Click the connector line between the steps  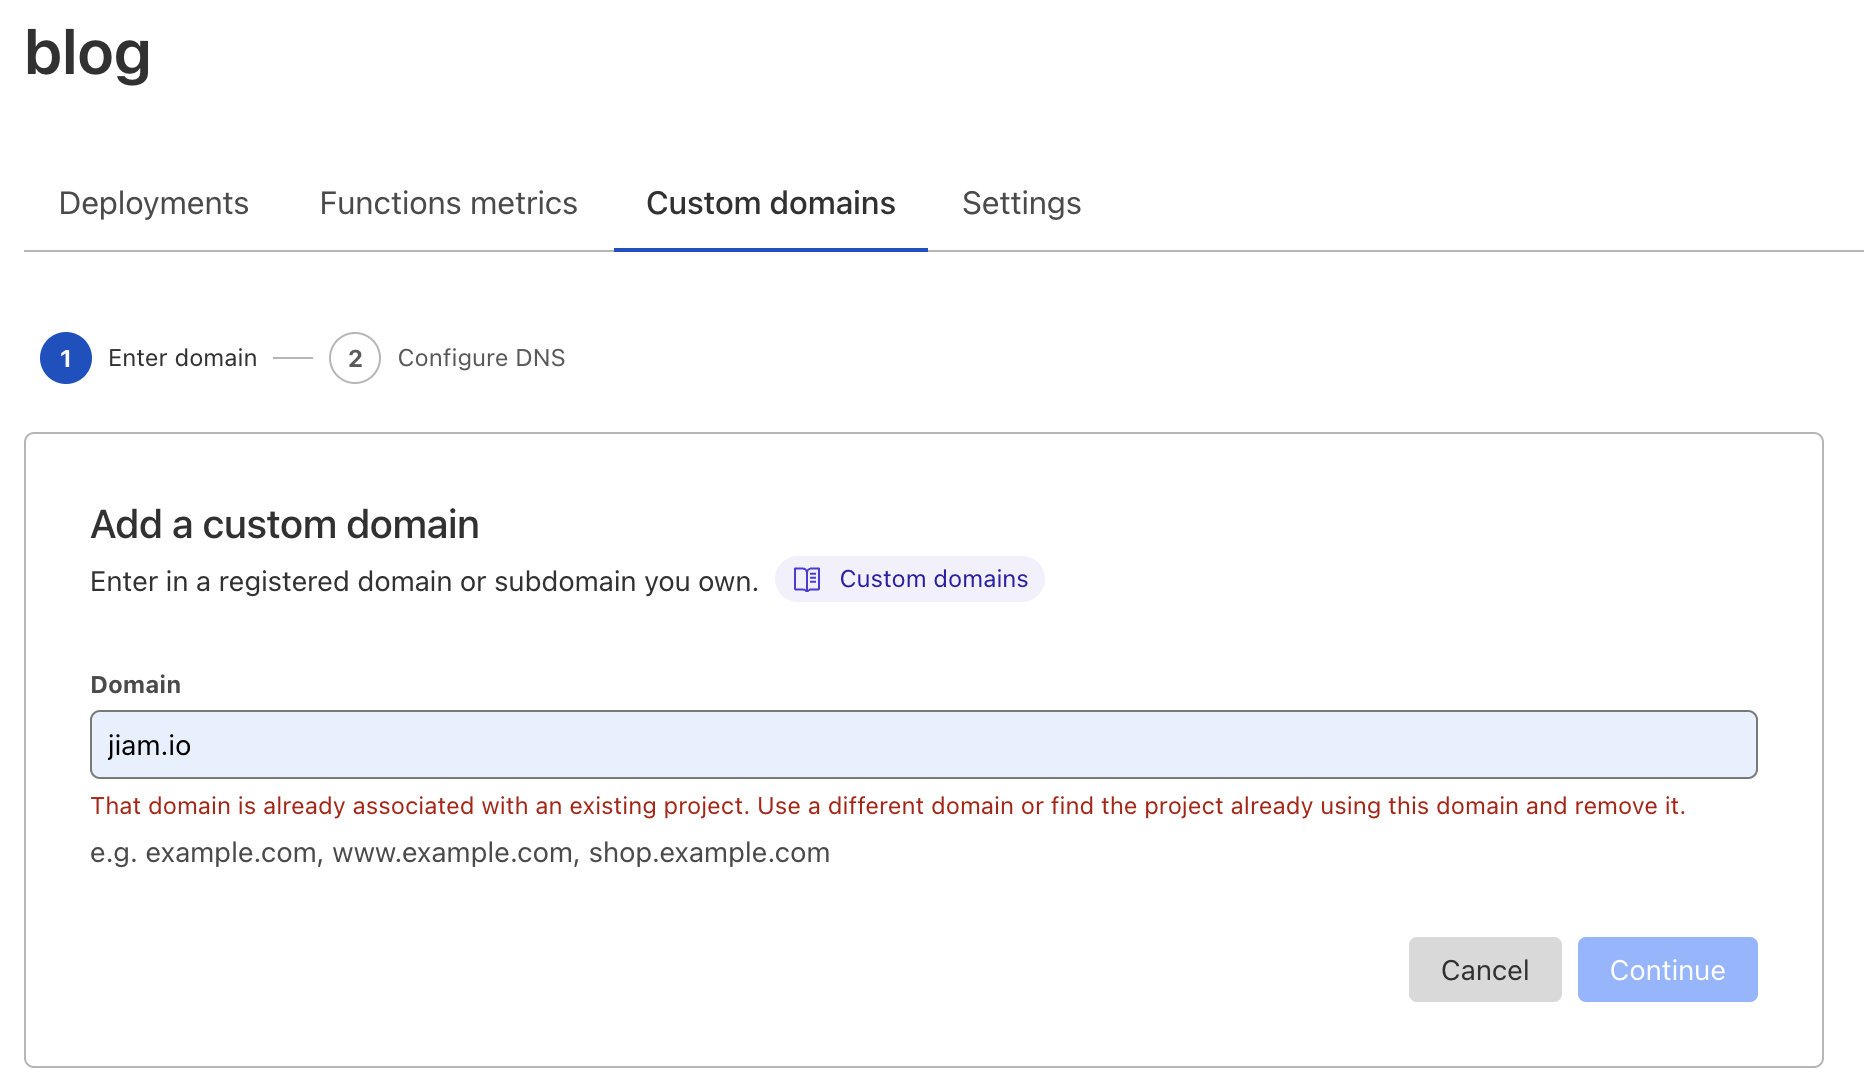[x=293, y=358]
